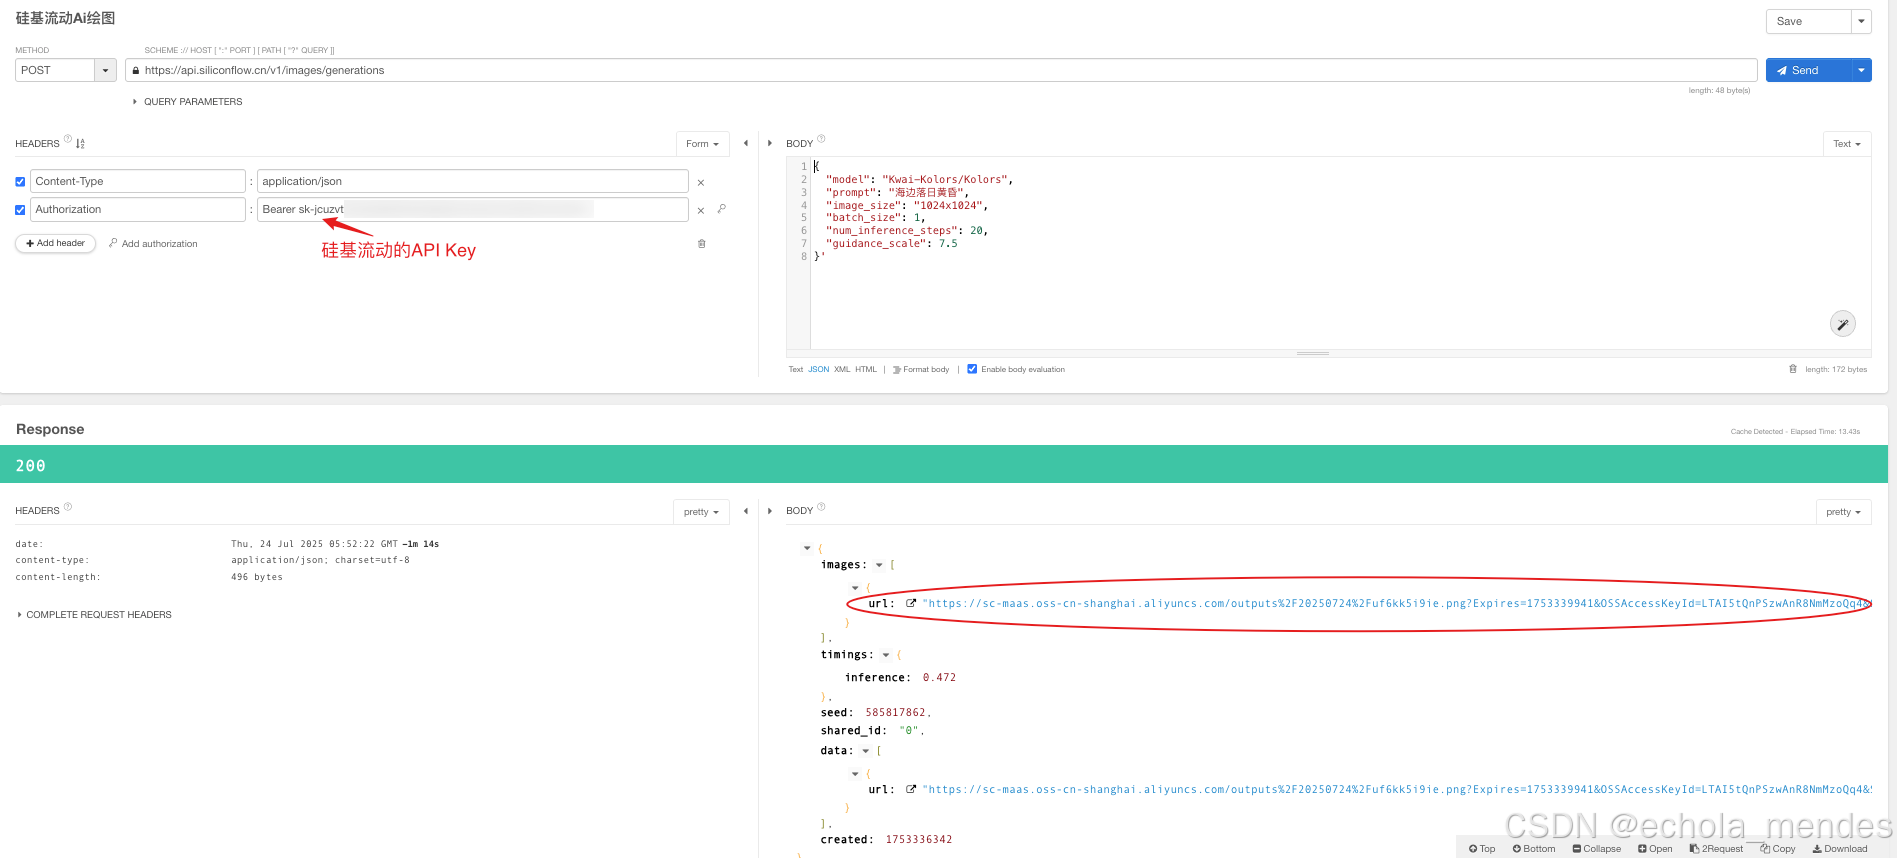Jump to Bottom of response body
Viewport: 1897px width, 858px height.
(x=1534, y=849)
